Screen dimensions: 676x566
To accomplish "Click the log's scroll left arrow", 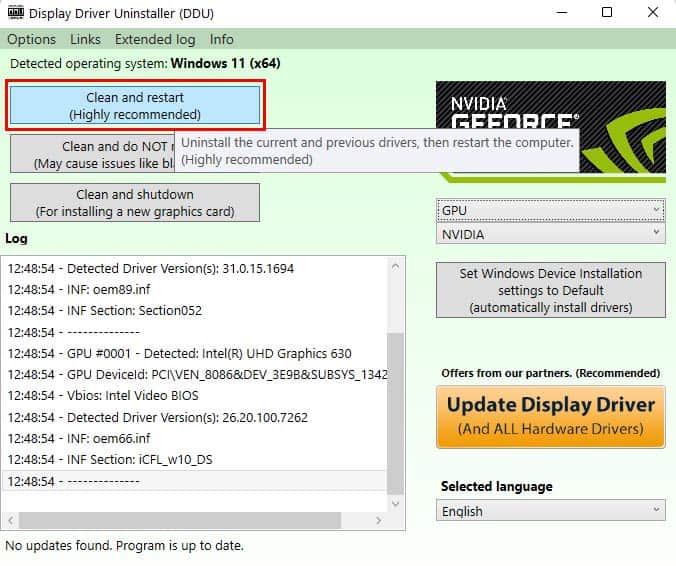I will 11,520.
